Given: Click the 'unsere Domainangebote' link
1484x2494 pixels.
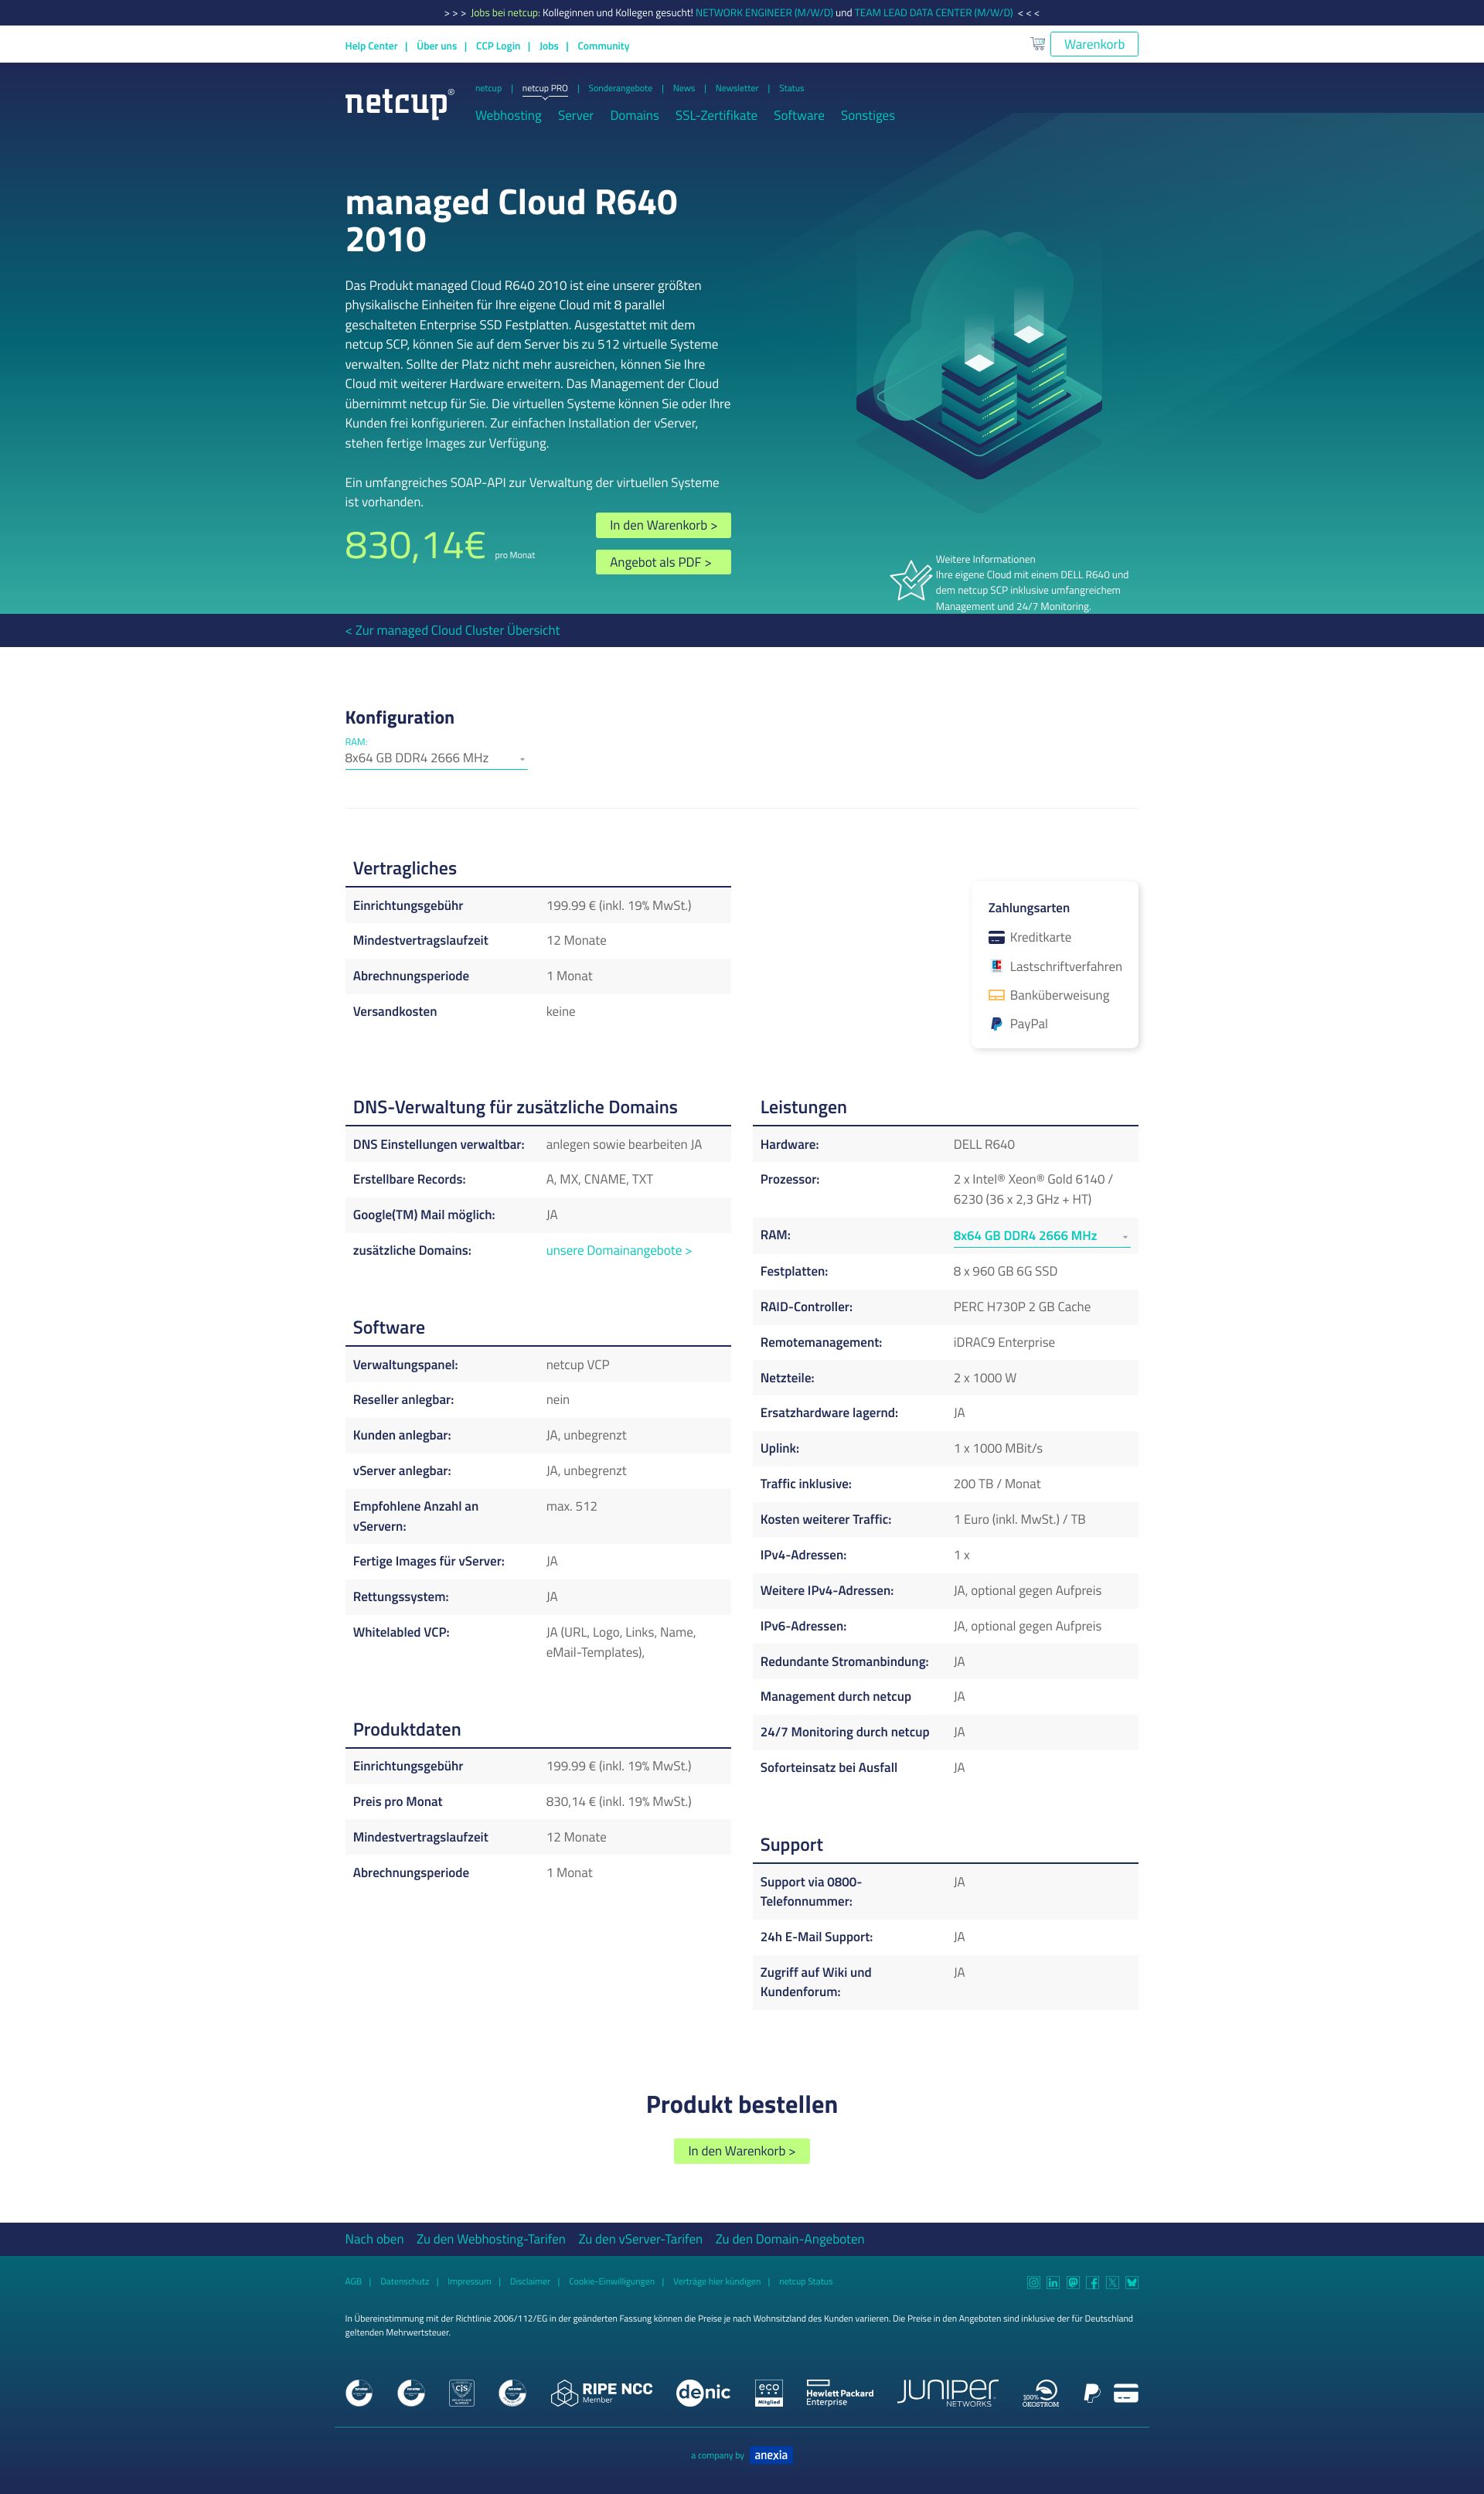Looking at the screenshot, I should [x=619, y=1251].
